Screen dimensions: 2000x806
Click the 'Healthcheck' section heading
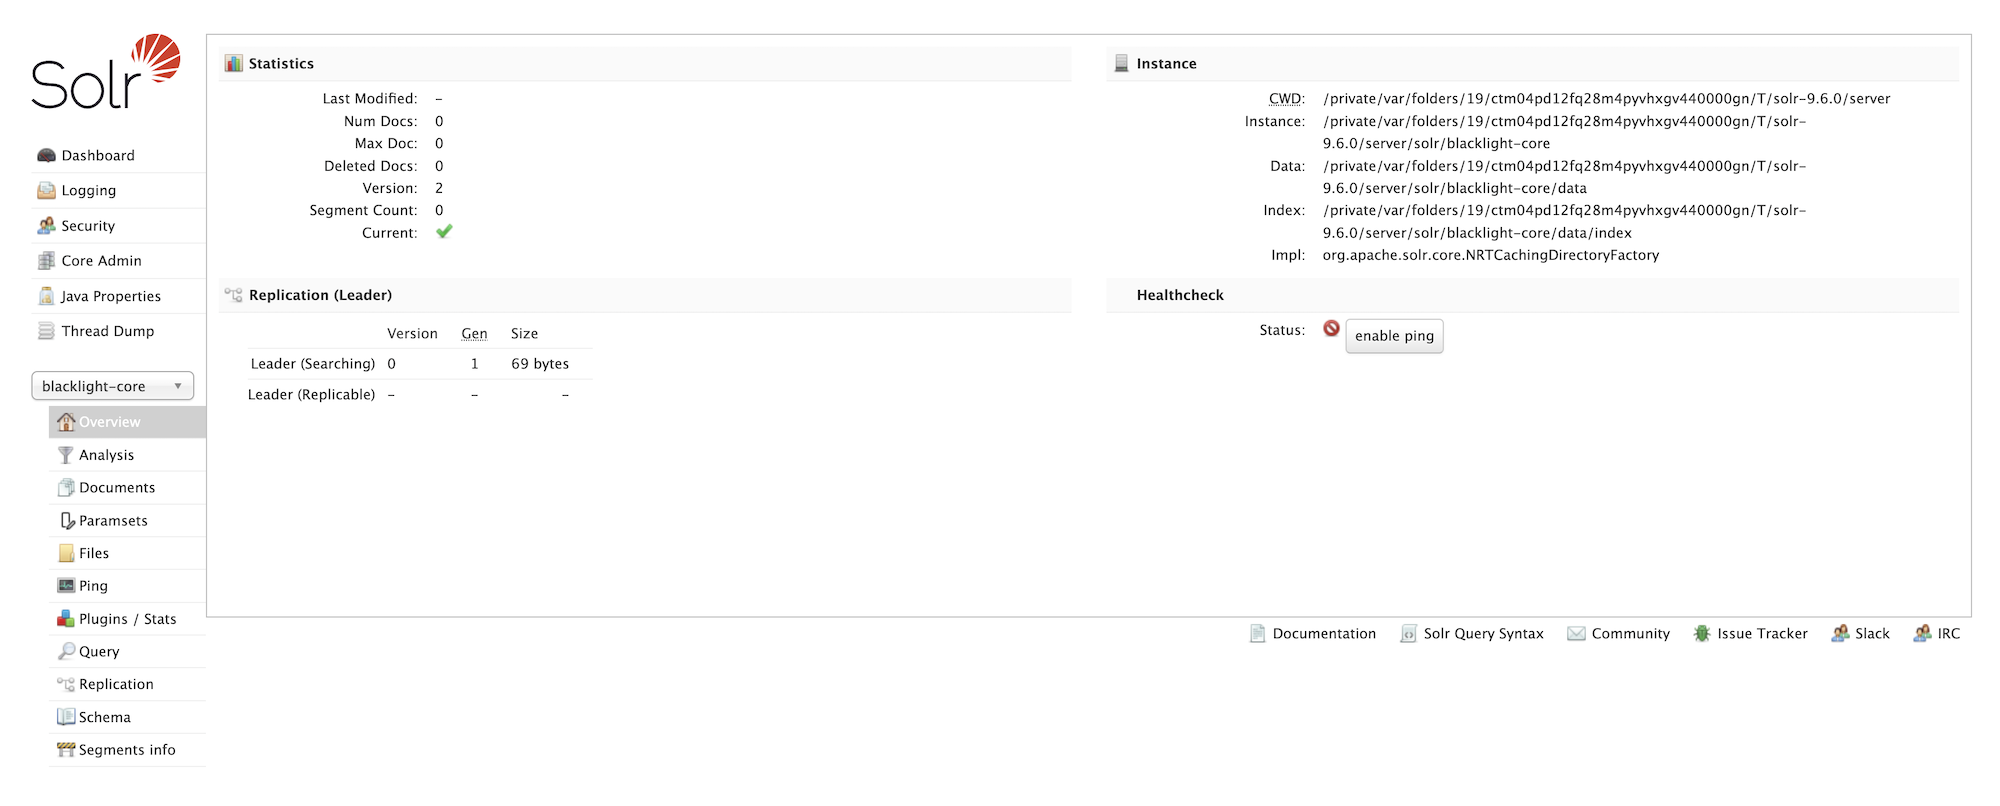point(1180,295)
